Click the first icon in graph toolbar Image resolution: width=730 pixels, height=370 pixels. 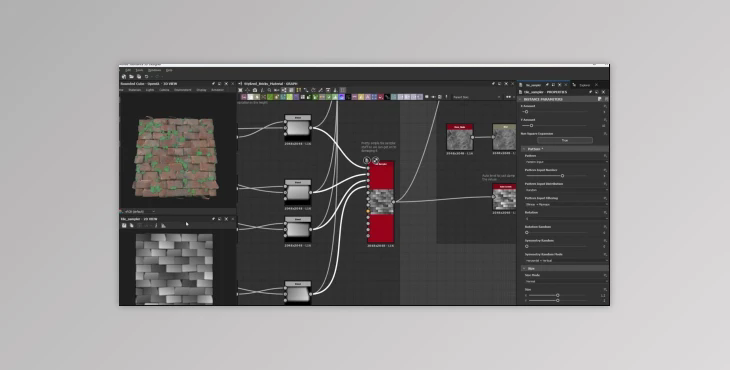tap(240, 90)
